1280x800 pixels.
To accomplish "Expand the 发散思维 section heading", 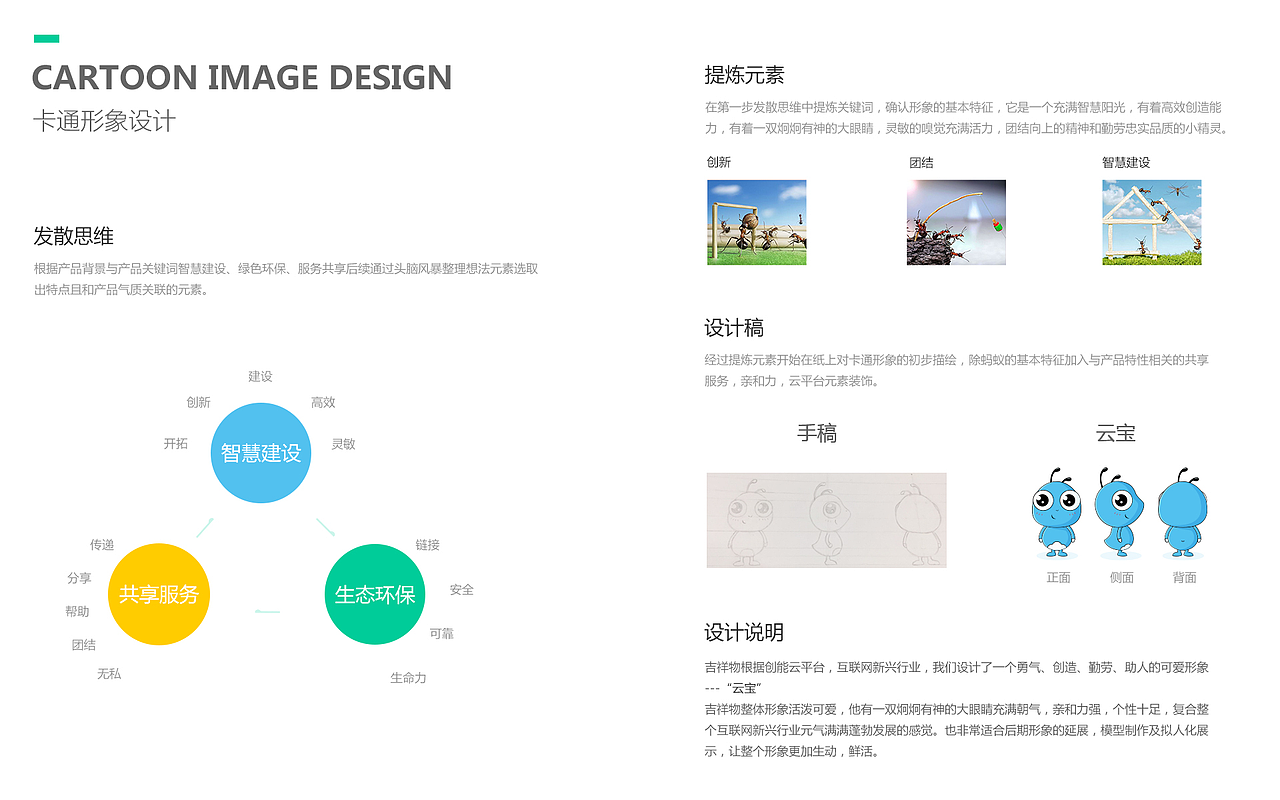I will tap(75, 237).
